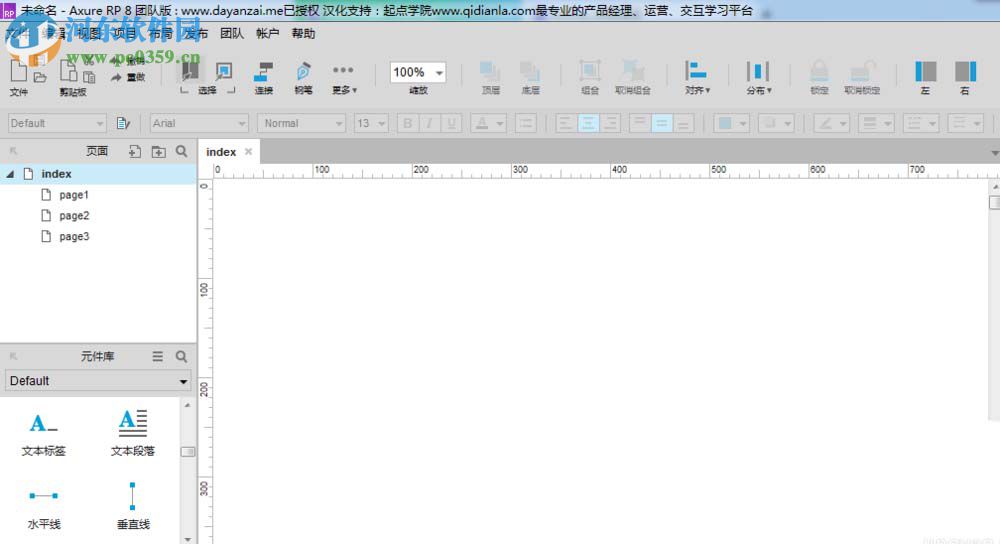
Task: Open the fill color picker
Action: (731, 123)
